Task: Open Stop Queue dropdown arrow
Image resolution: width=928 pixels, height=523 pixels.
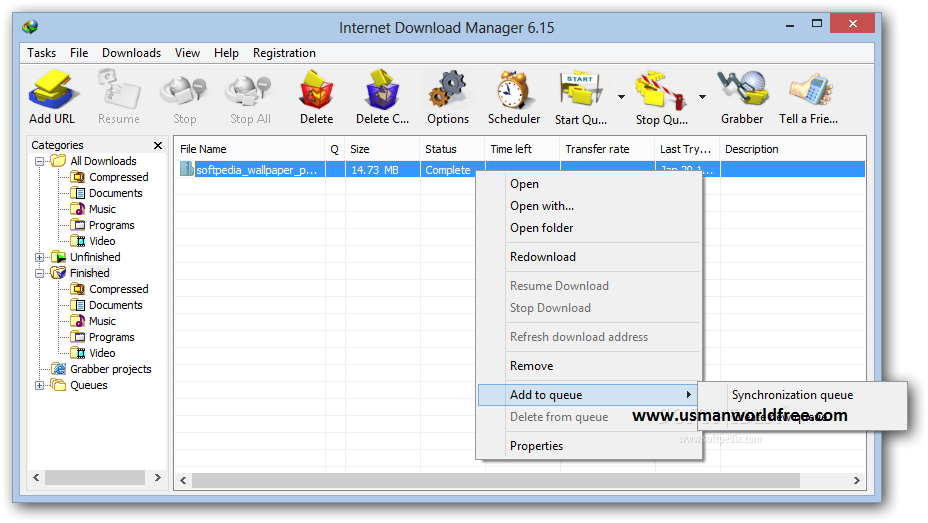Action: [x=703, y=96]
